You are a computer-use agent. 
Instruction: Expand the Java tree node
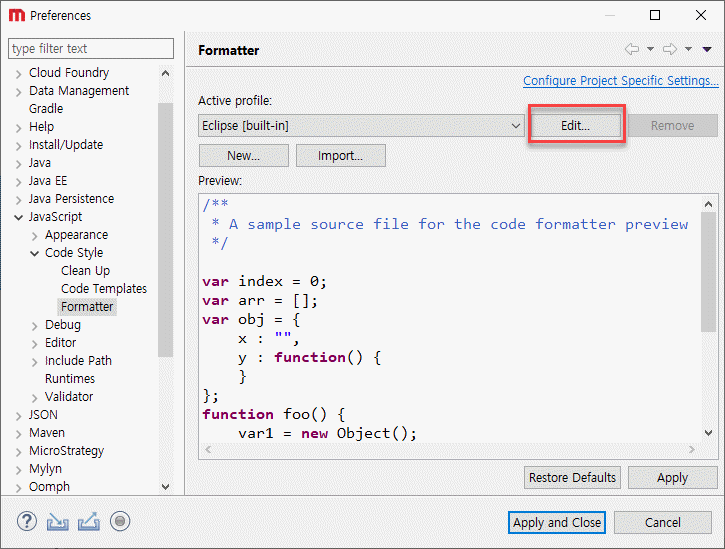point(18,164)
